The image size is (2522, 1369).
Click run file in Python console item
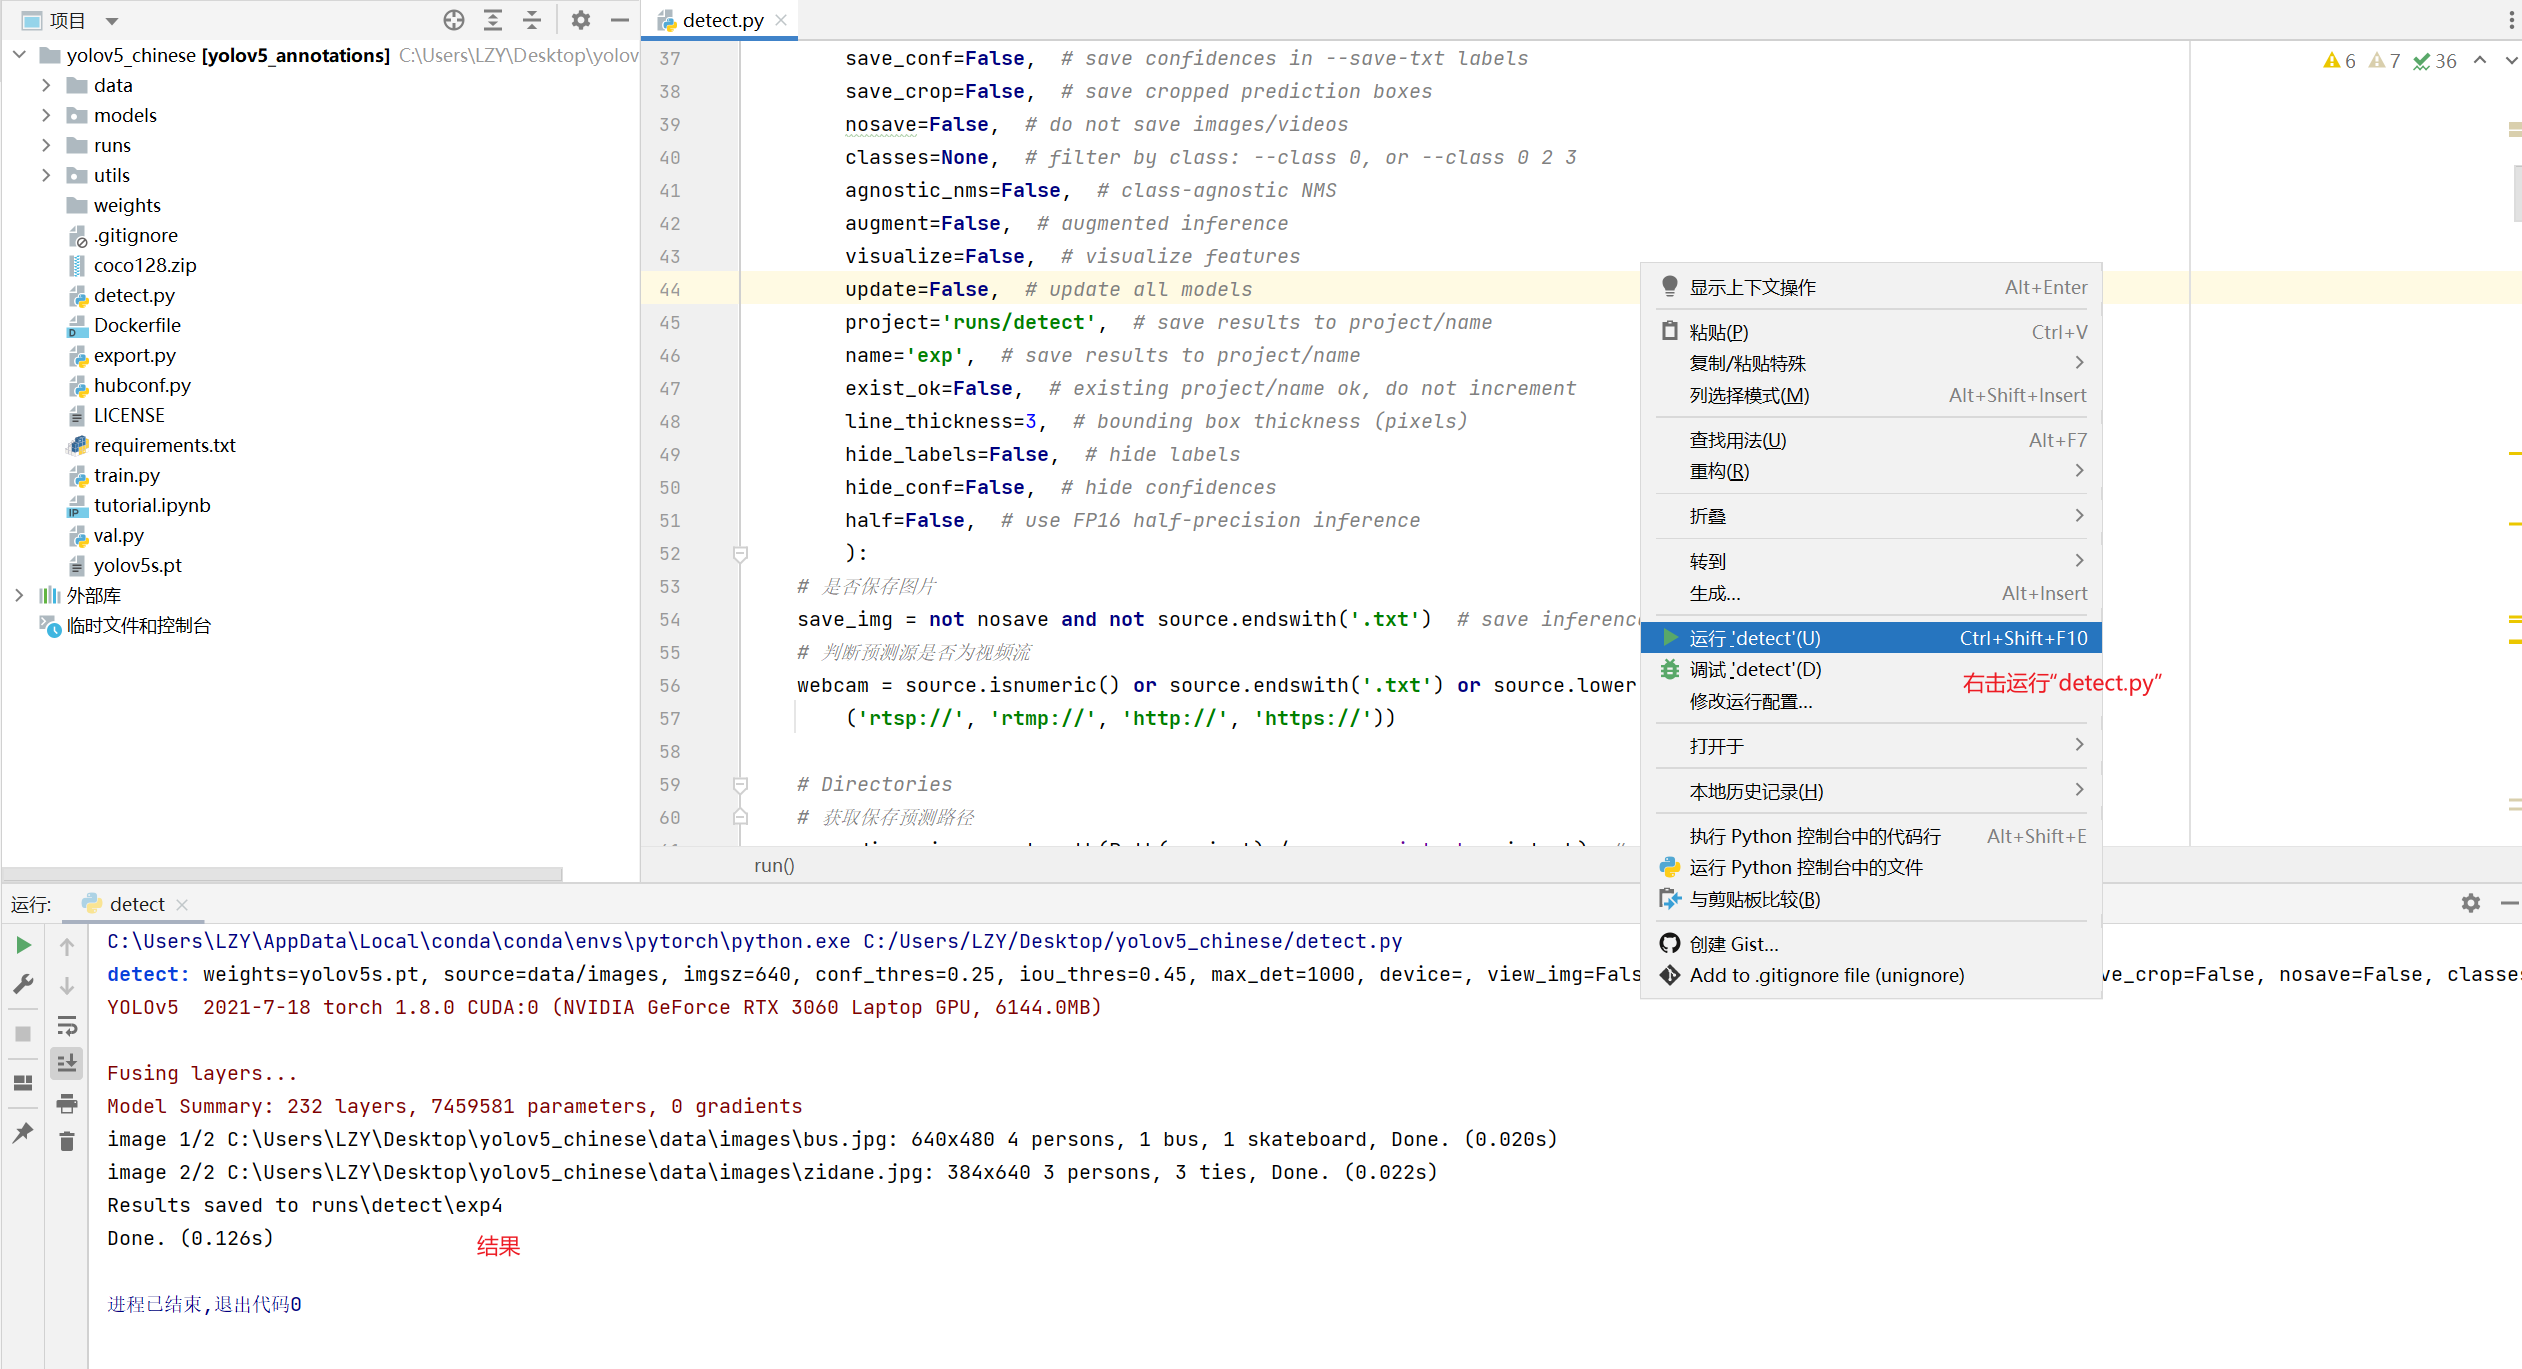(1871, 867)
